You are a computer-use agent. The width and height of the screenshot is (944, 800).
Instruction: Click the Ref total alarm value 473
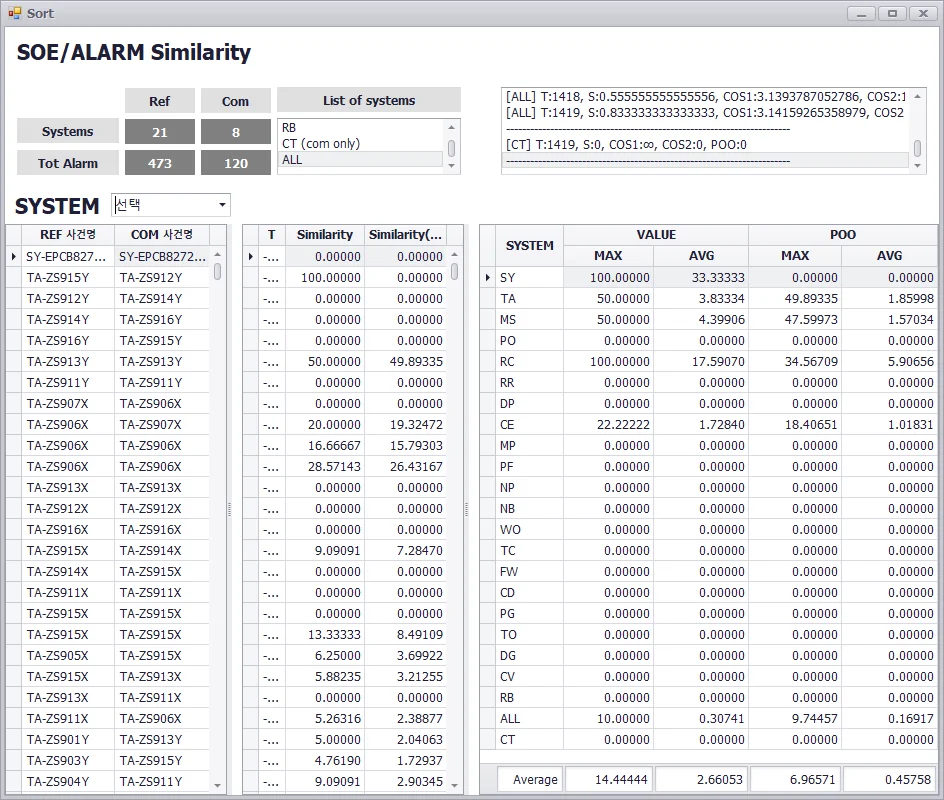160,163
